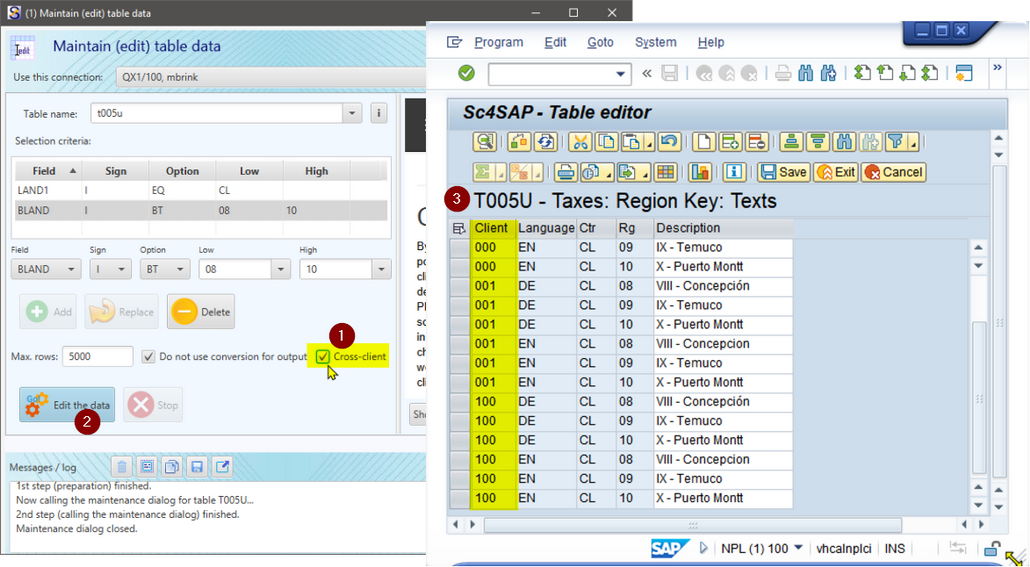The height and width of the screenshot is (567, 1030).
Task: Click the scissors cut icon in table editor
Action: pyautogui.click(x=581, y=142)
